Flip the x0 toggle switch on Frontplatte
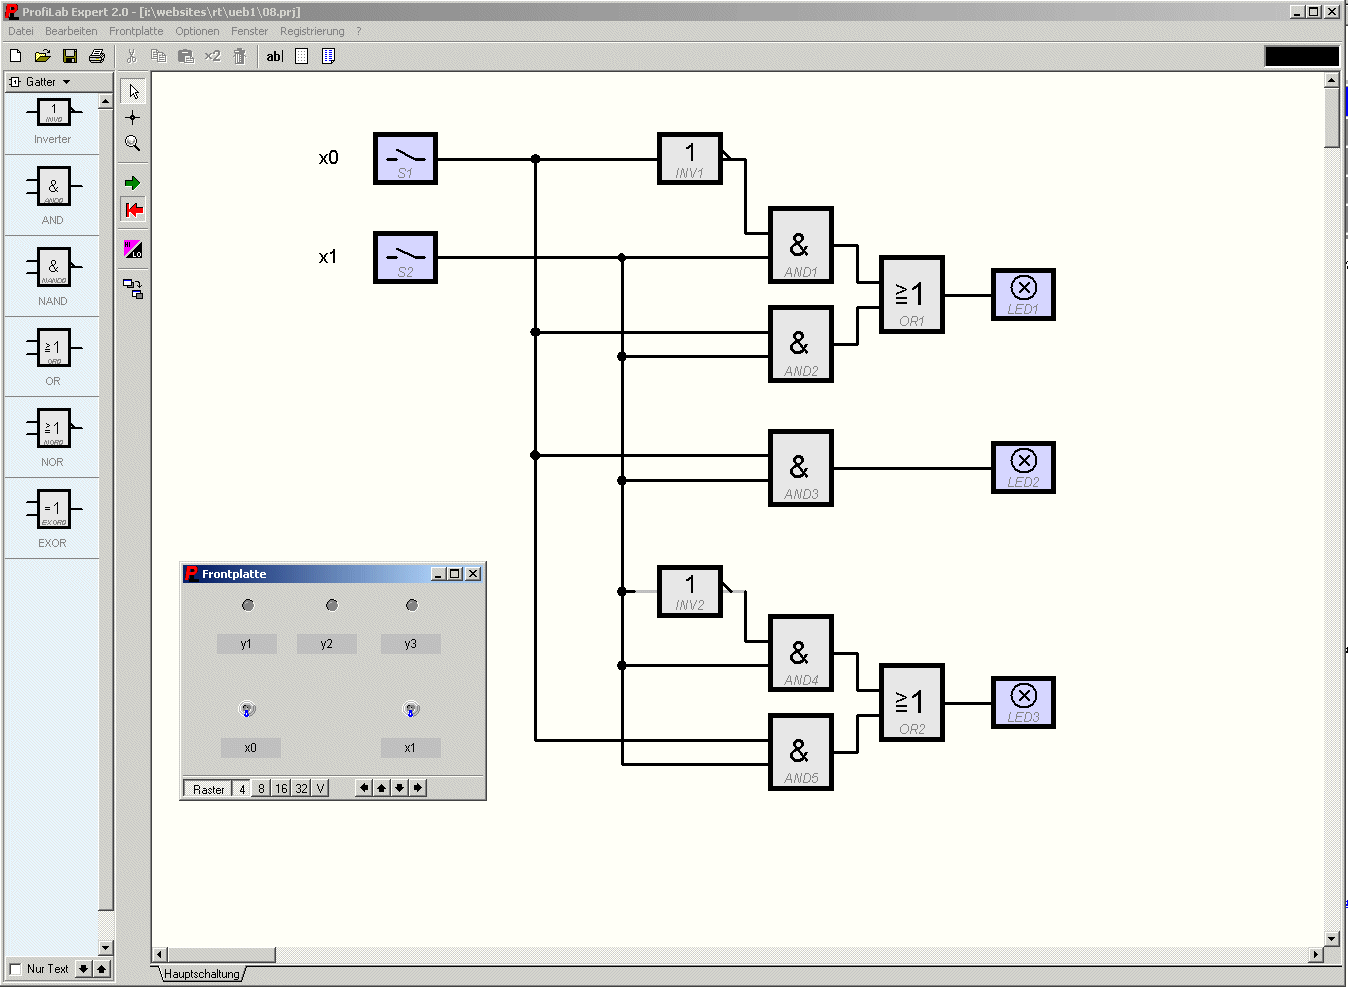 click(x=248, y=710)
